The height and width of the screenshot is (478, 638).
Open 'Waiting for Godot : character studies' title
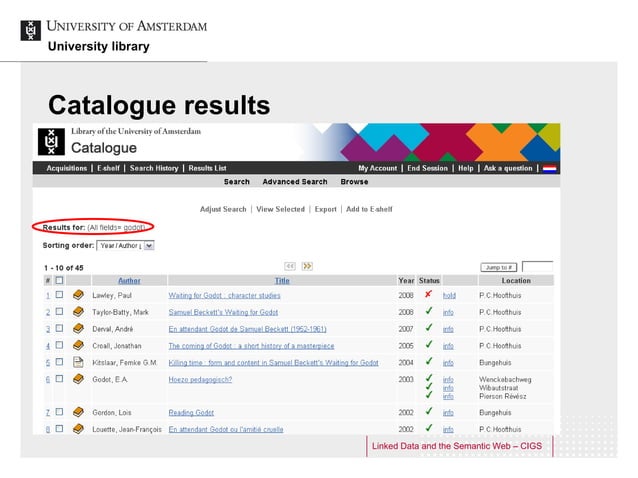(224, 296)
